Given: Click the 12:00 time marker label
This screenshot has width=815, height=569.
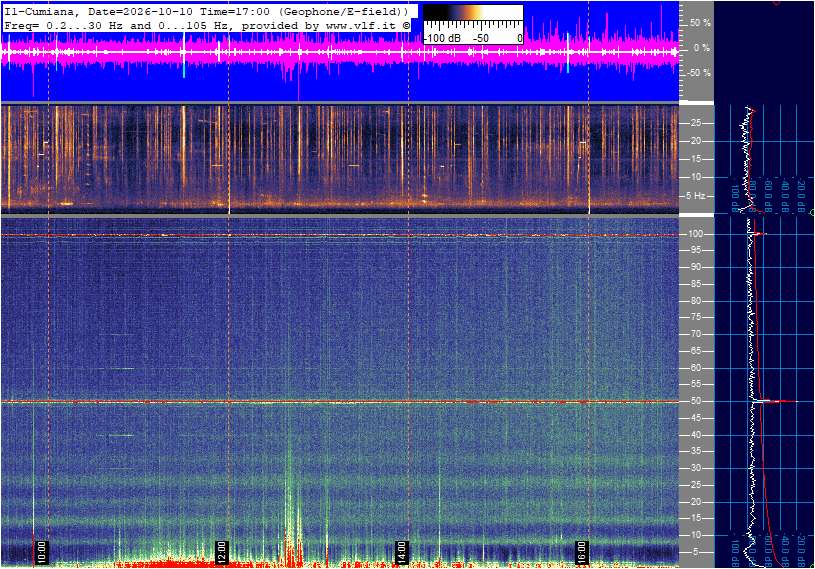Looking at the screenshot, I should 221,551.
